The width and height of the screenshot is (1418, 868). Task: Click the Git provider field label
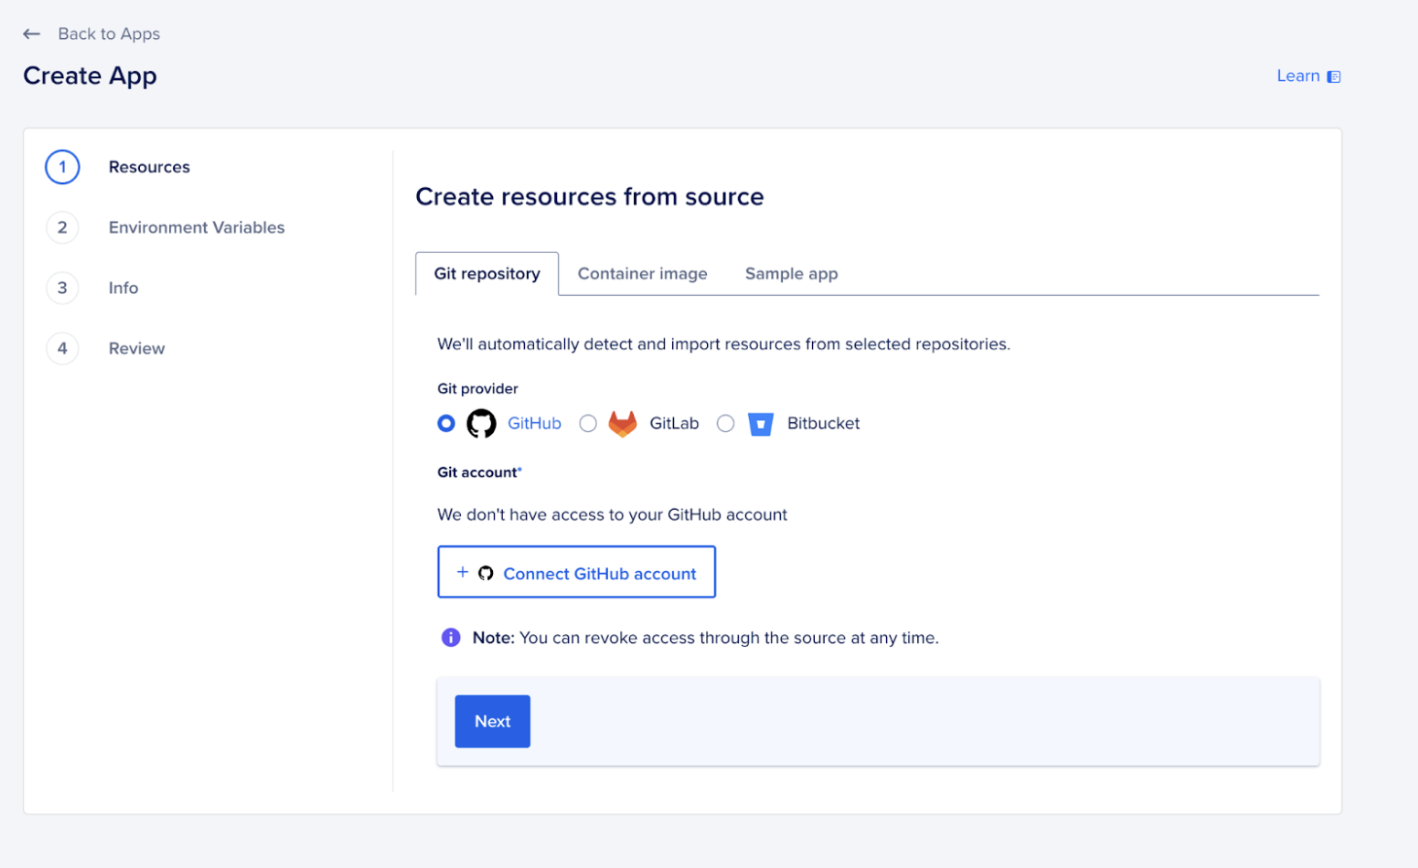pyautogui.click(x=477, y=389)
